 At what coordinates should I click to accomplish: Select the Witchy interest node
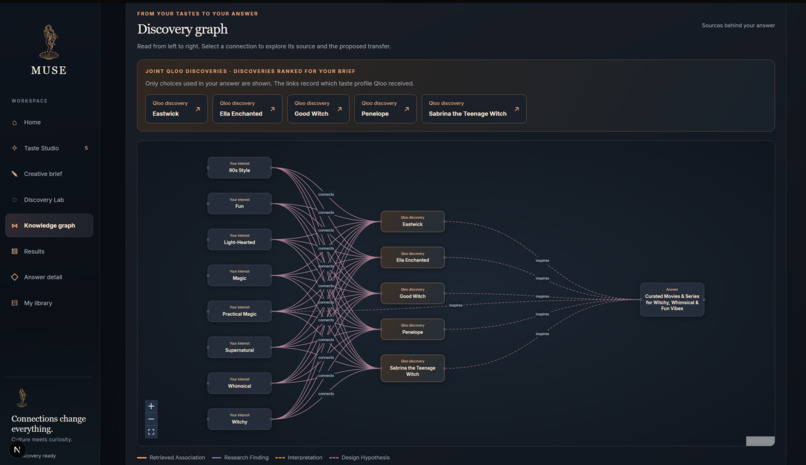tap(240, 419)
